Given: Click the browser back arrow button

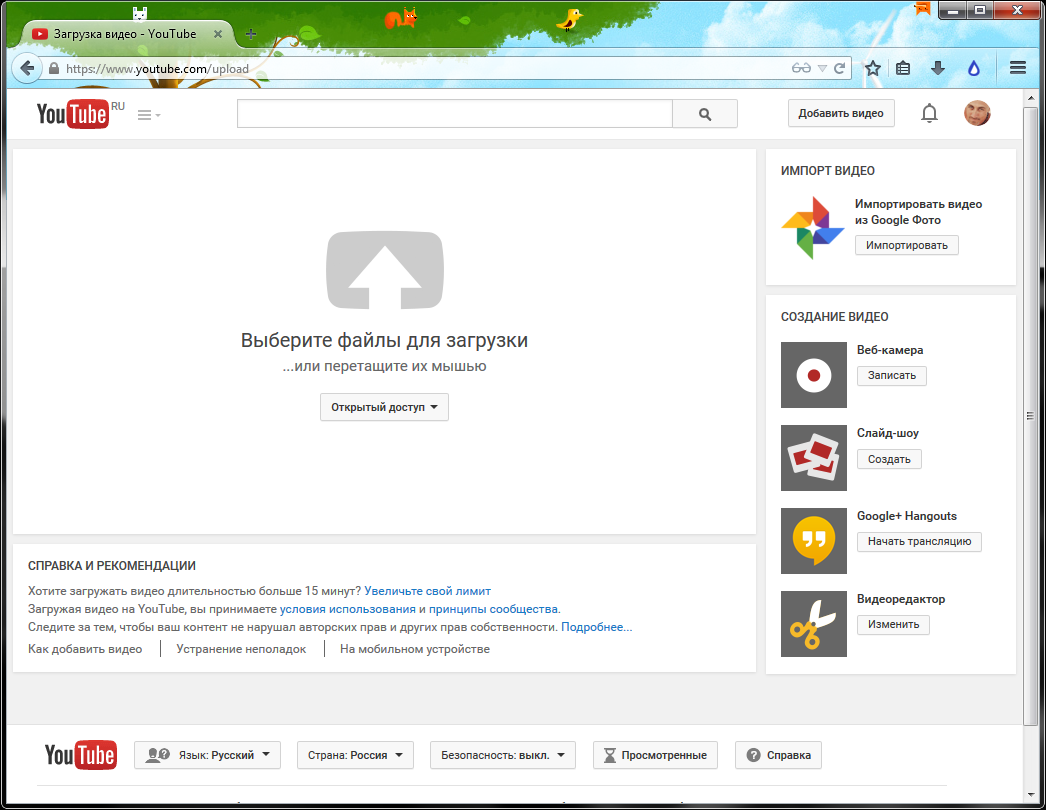Looking at the screenshot, I should pos(27,68).
